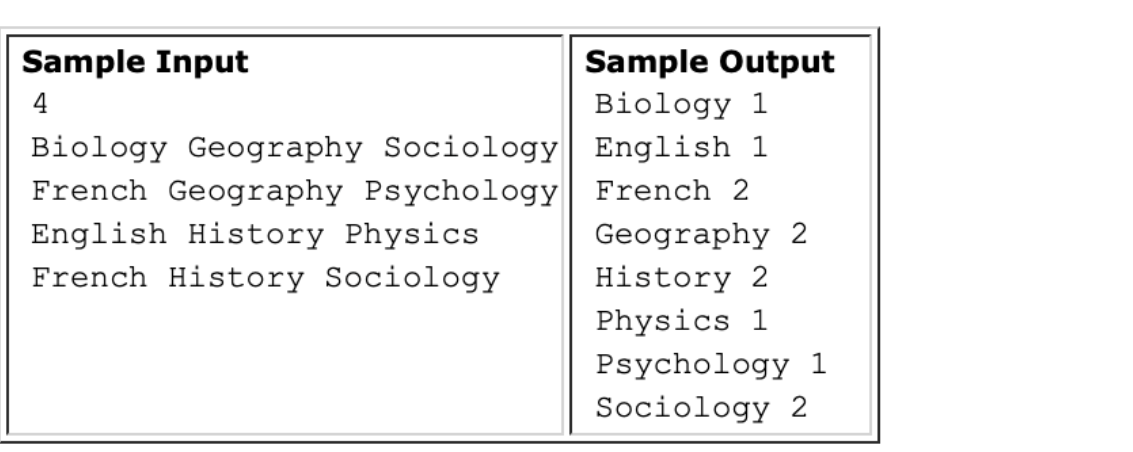Click Geography in the French Geography Psychology line
The image size is (1133, 452).
tap(256, 192)
